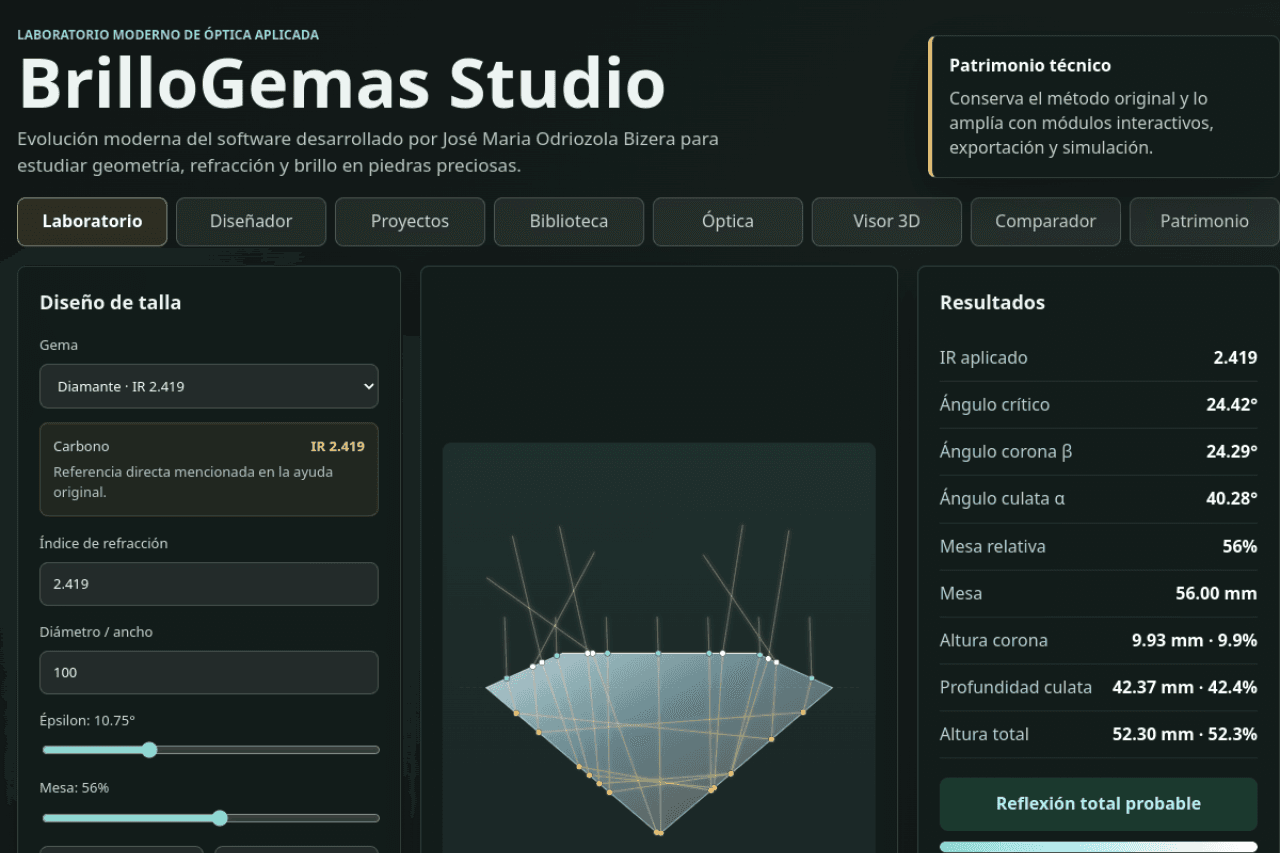This screenshot has height=853, width=1280.
Task: Click the Reflexión total probable badge
Action: [1098, 804]
